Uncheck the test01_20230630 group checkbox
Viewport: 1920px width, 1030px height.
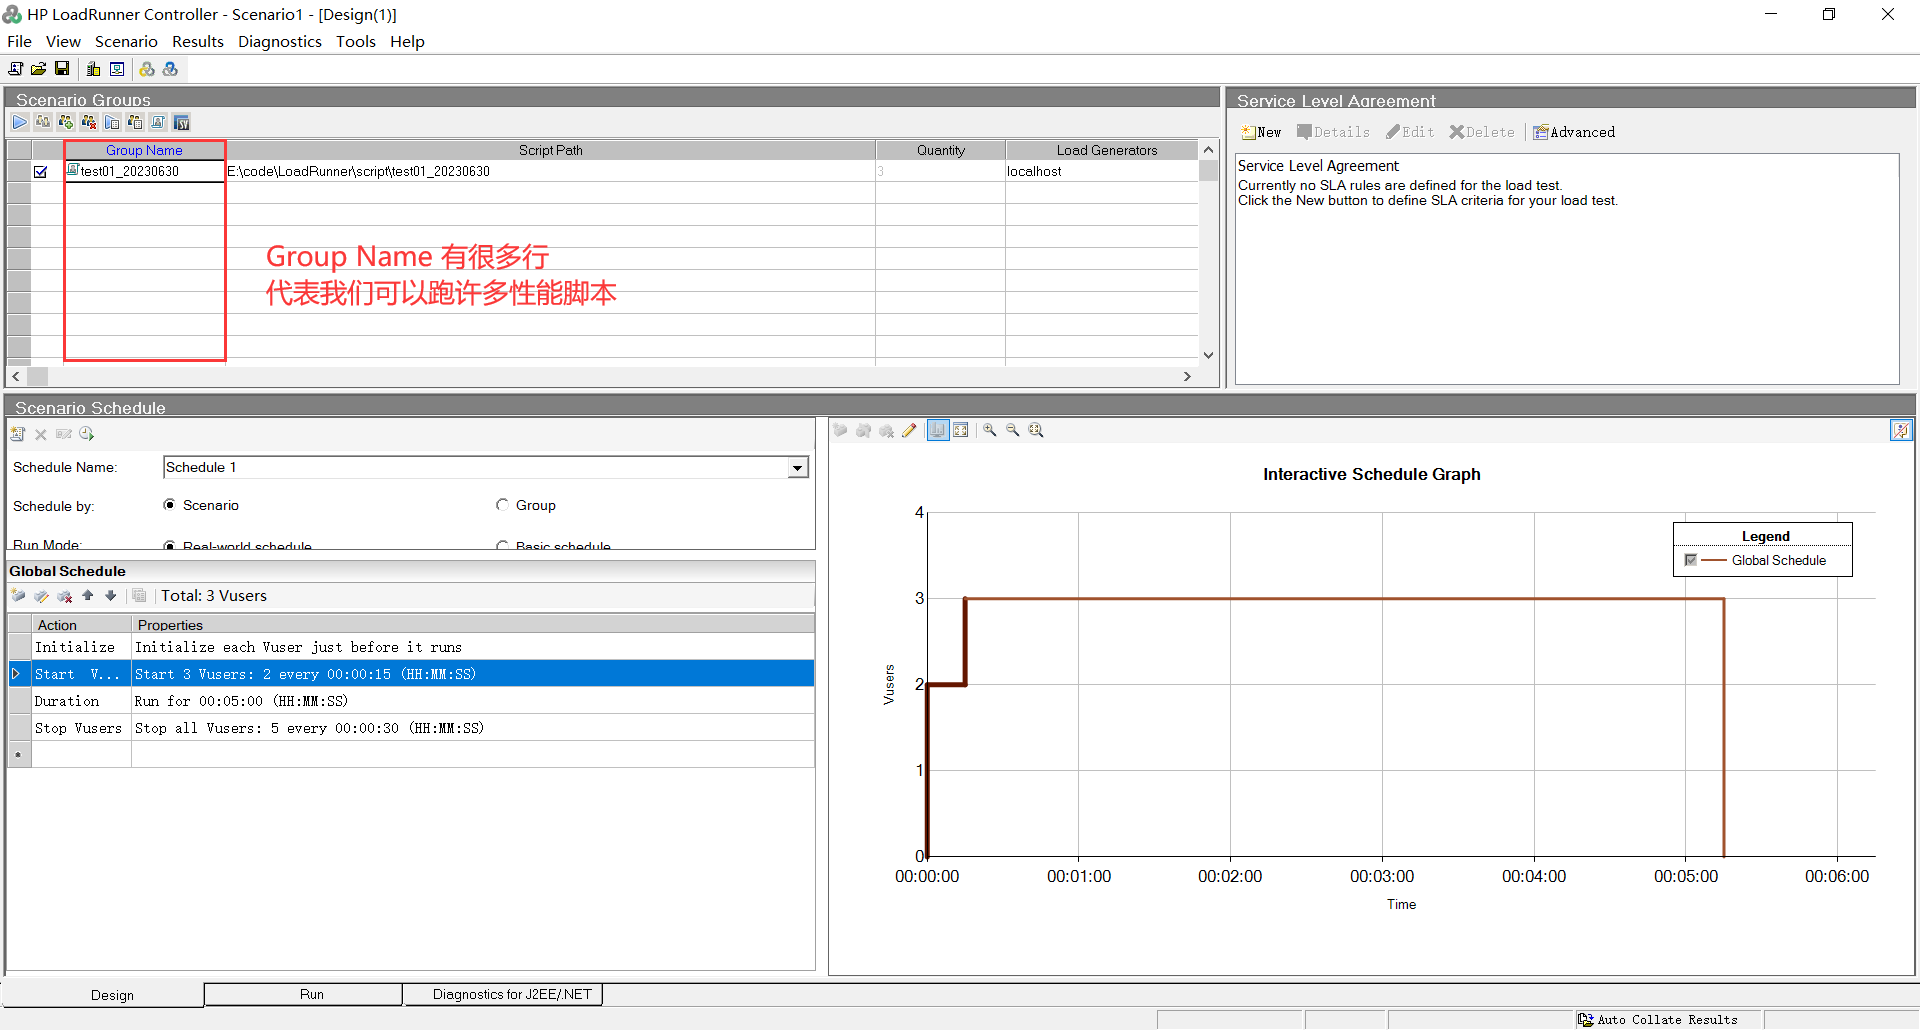[41, 172]
